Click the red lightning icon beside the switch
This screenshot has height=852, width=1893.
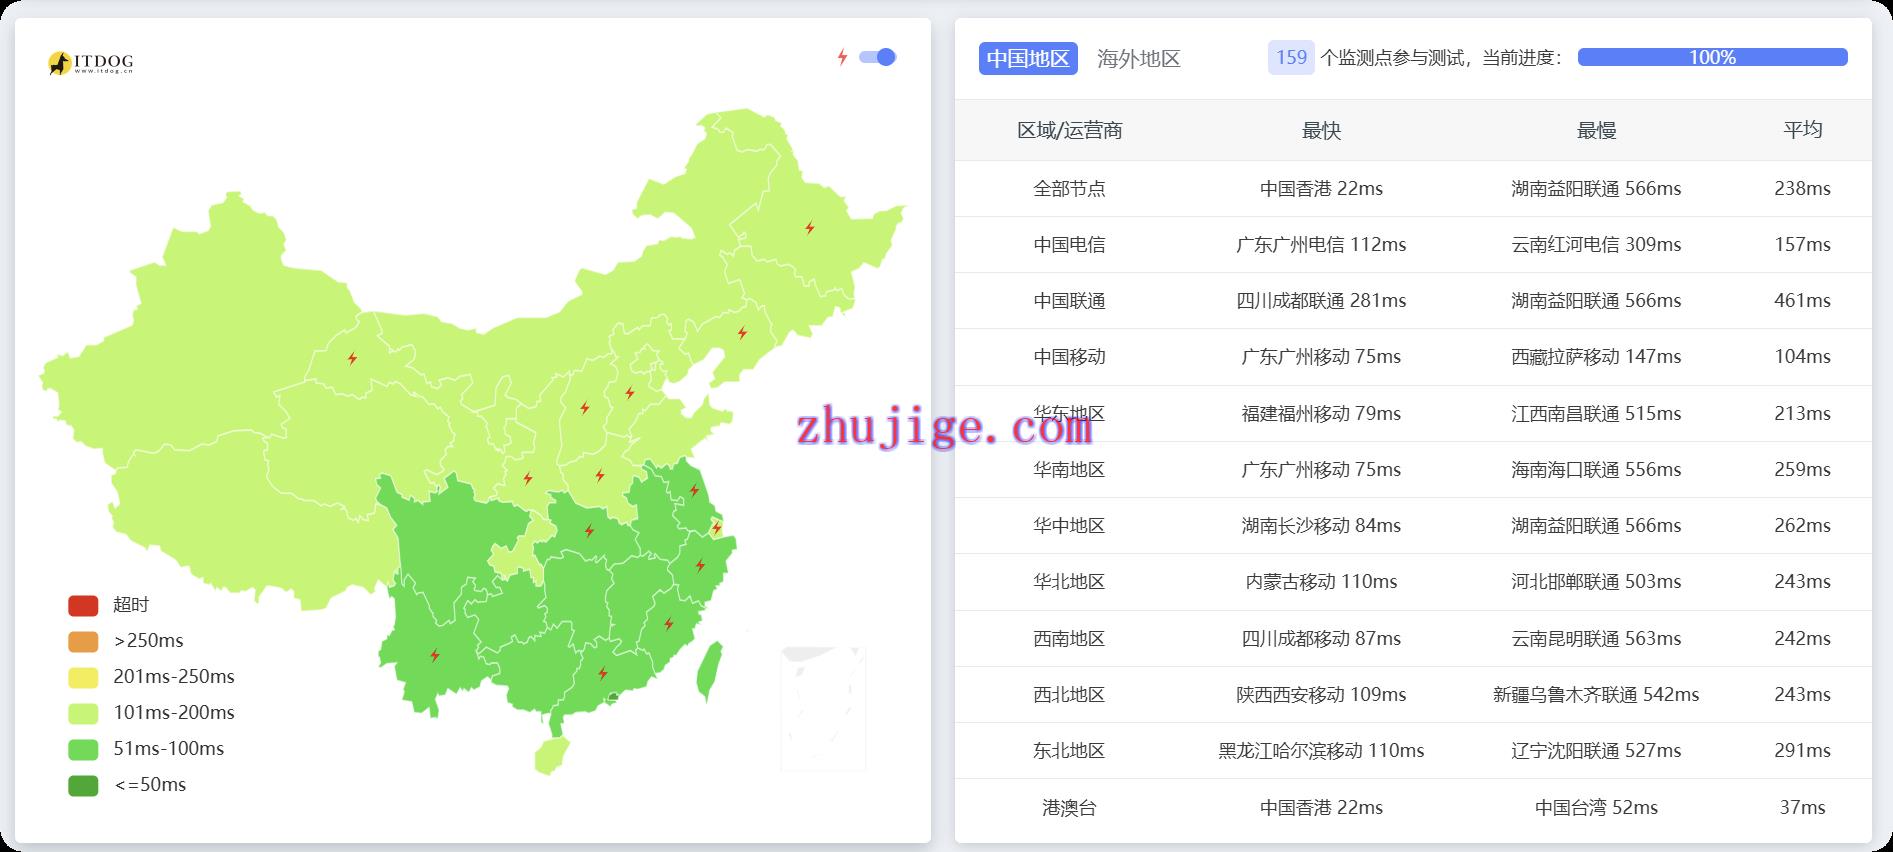(x=842, y=57)
